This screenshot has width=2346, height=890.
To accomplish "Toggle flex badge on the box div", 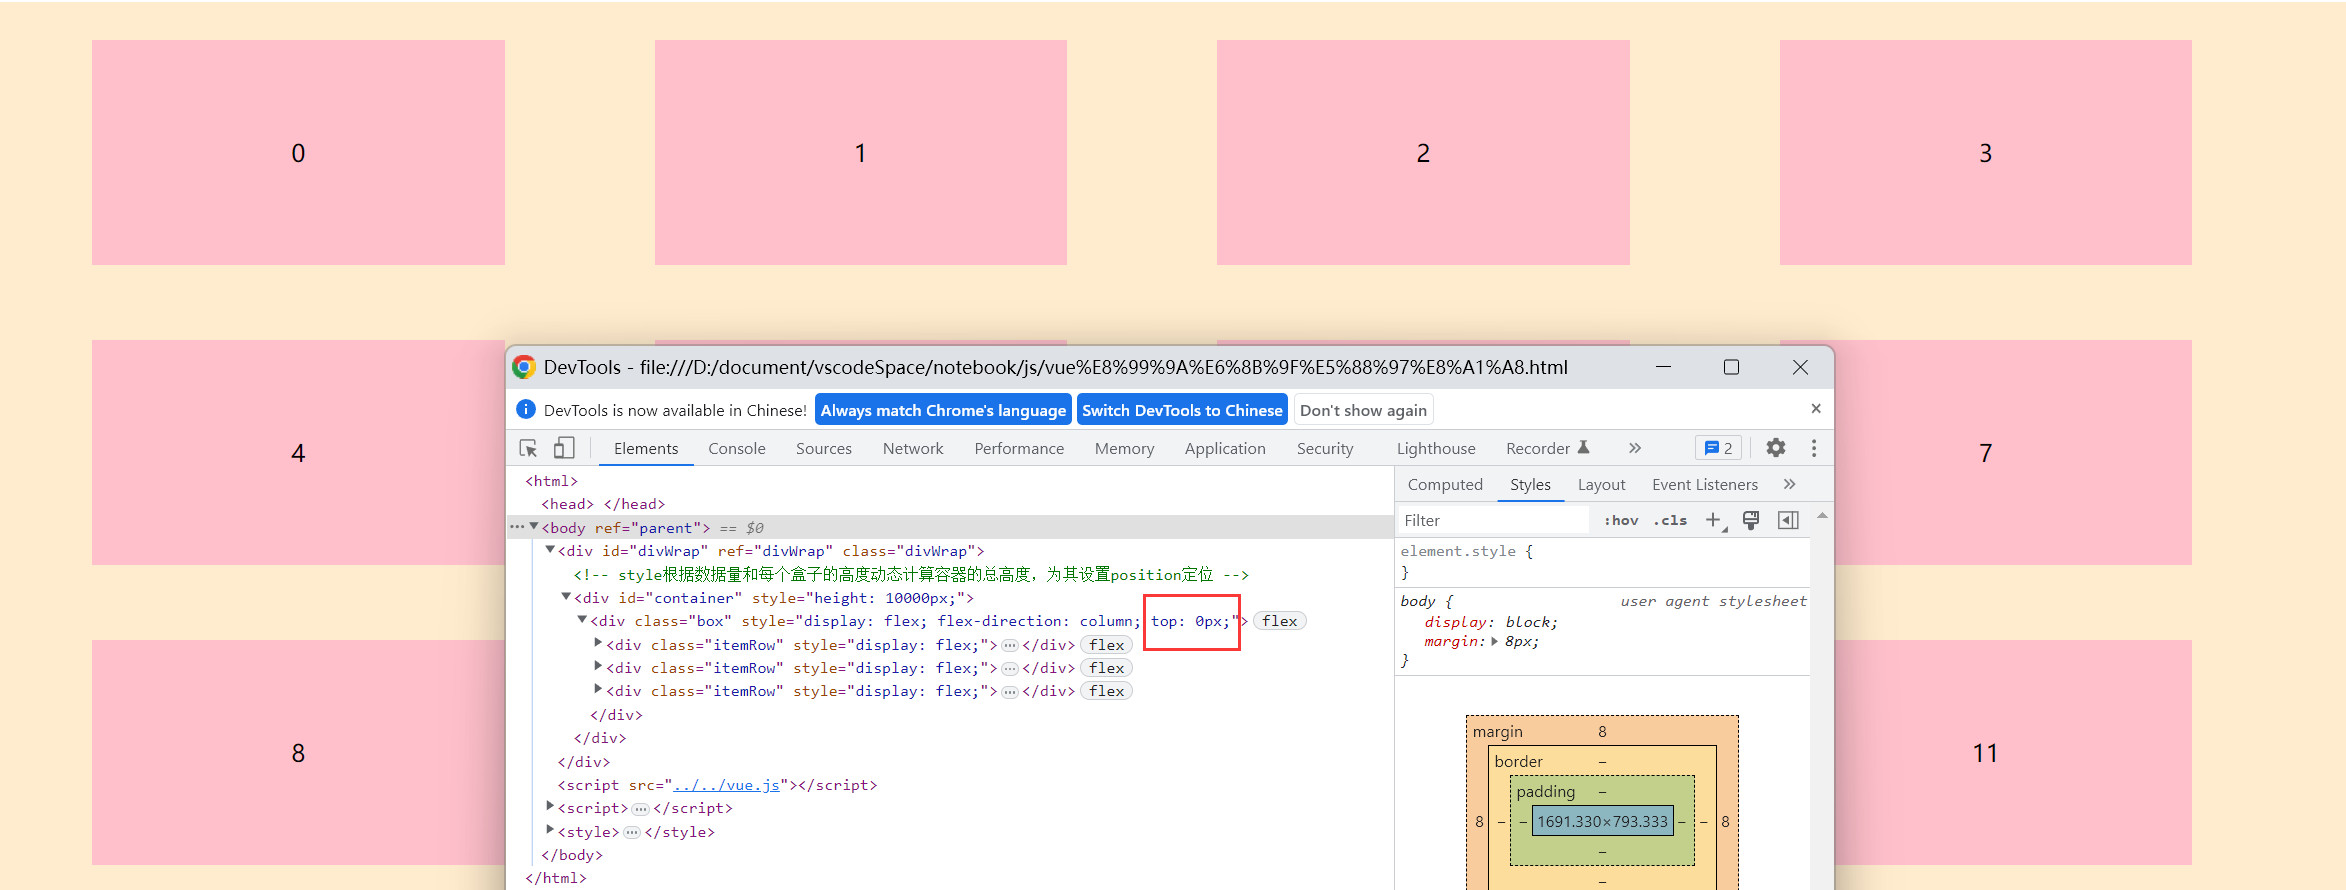I will (1279, 621).
